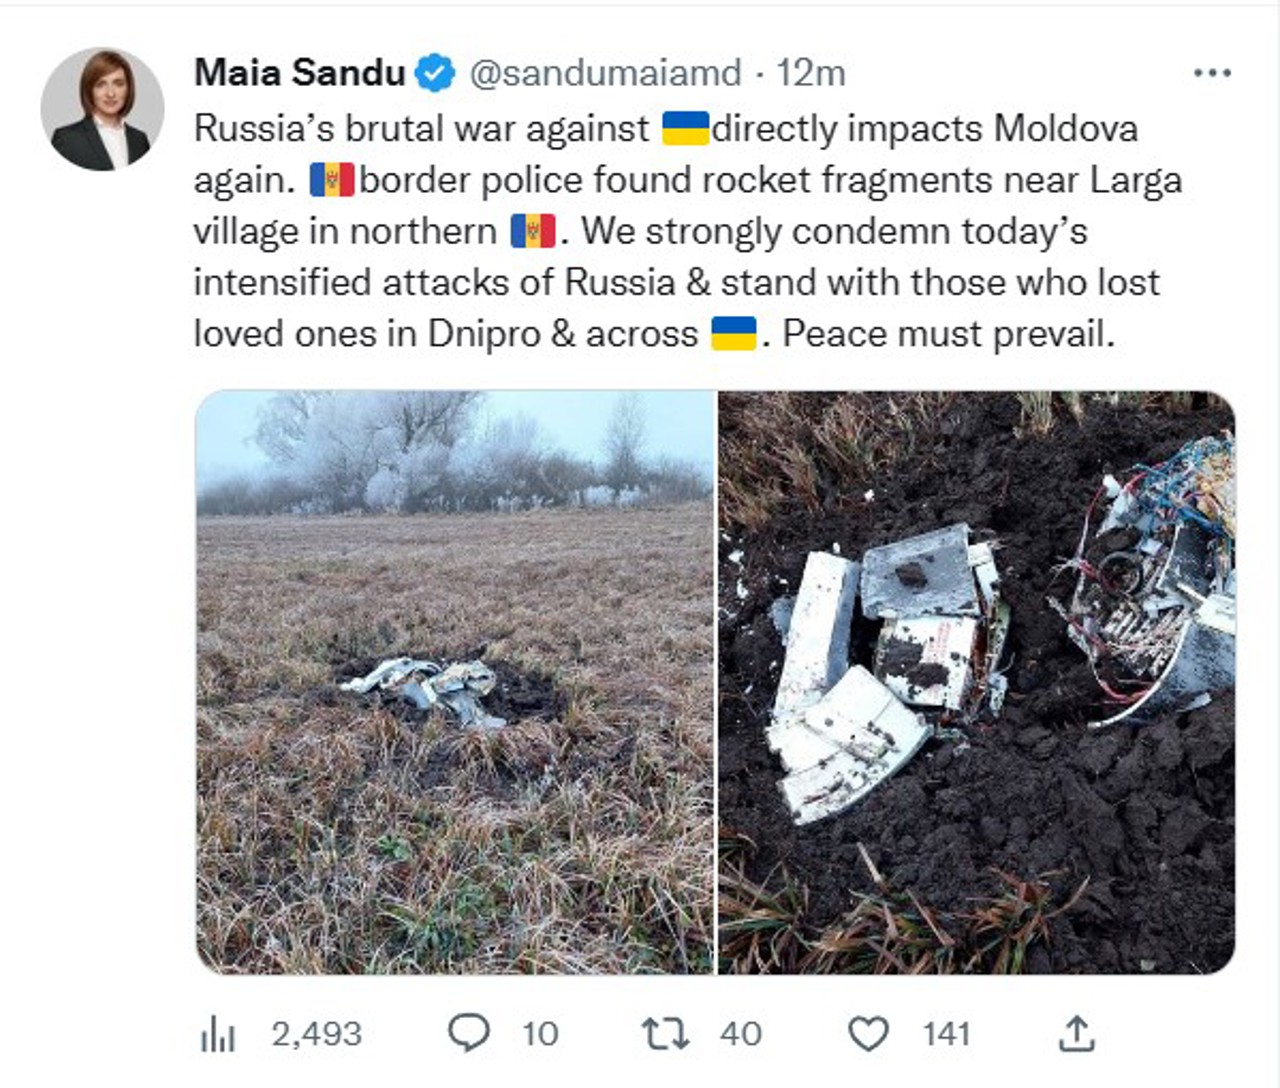Click the 141 likes count
This screenshot has height=1088, width=1280.
click(x=946, y=1034)
